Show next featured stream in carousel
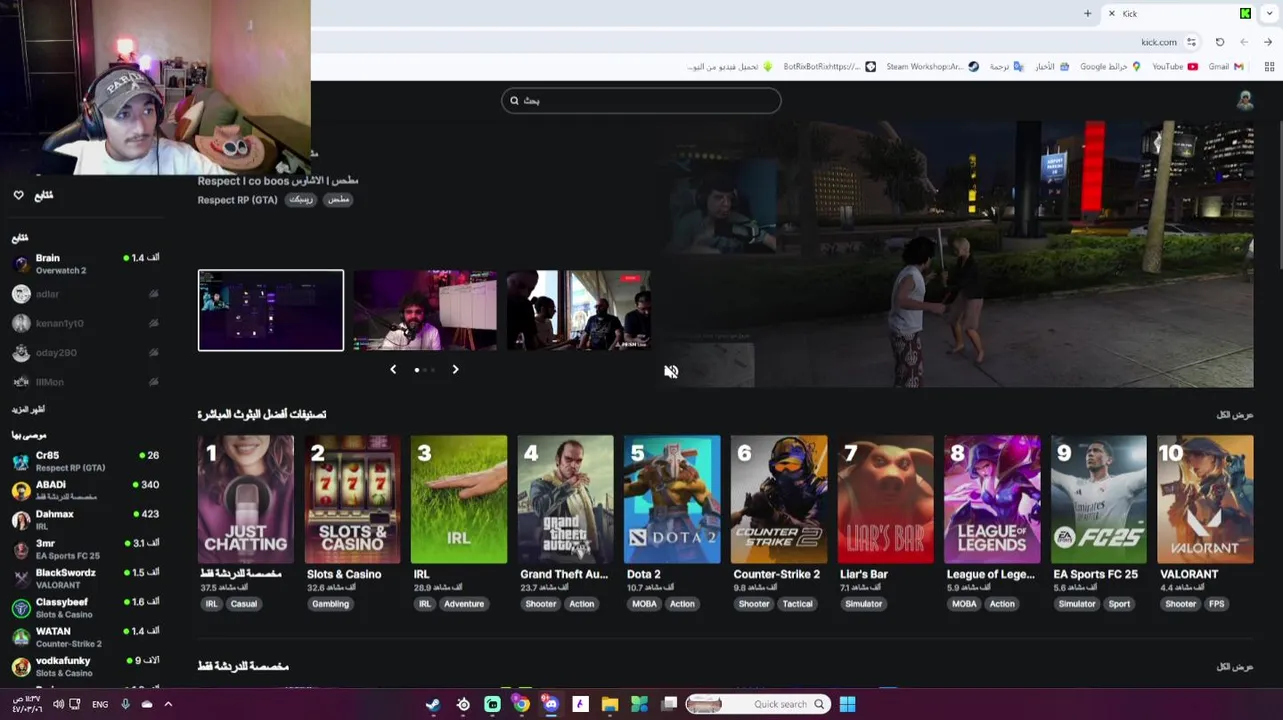The width and height of the screenshot is (1283, 720). point(455,369)
